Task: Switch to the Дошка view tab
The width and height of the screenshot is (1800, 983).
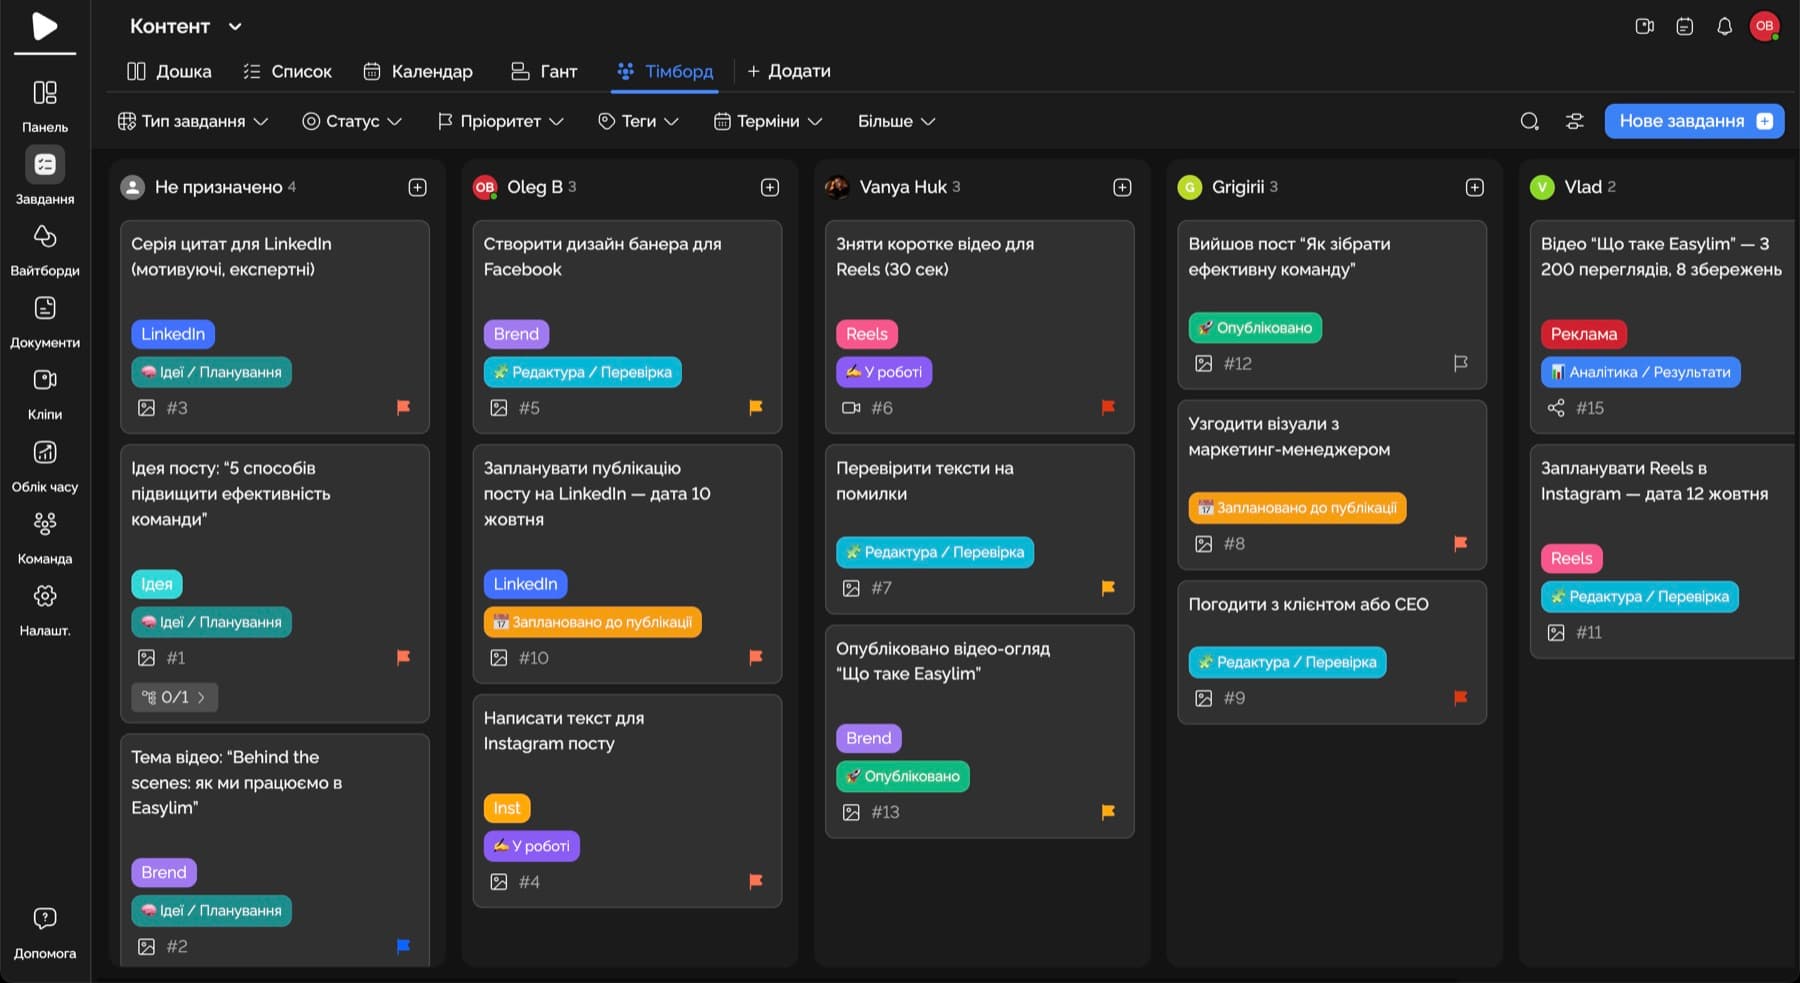Action: pos(169,71)
